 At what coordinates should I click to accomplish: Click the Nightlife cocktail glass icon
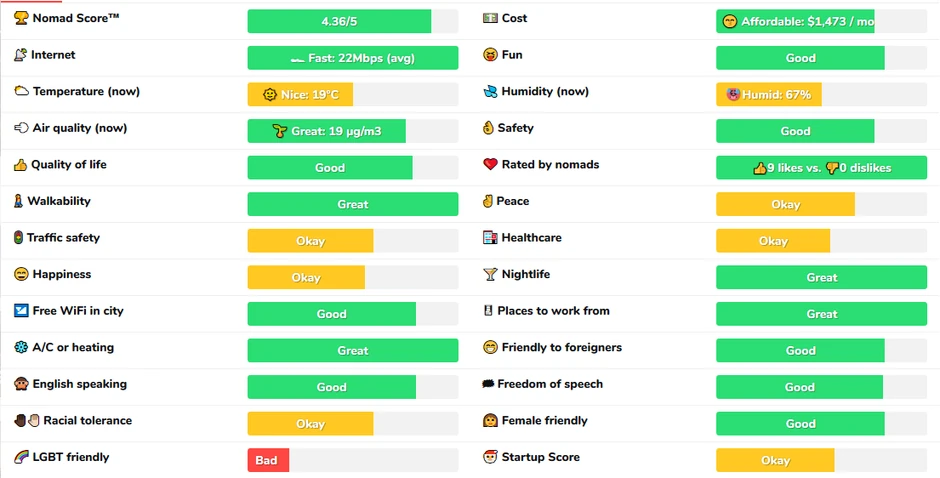pos(490,274)
